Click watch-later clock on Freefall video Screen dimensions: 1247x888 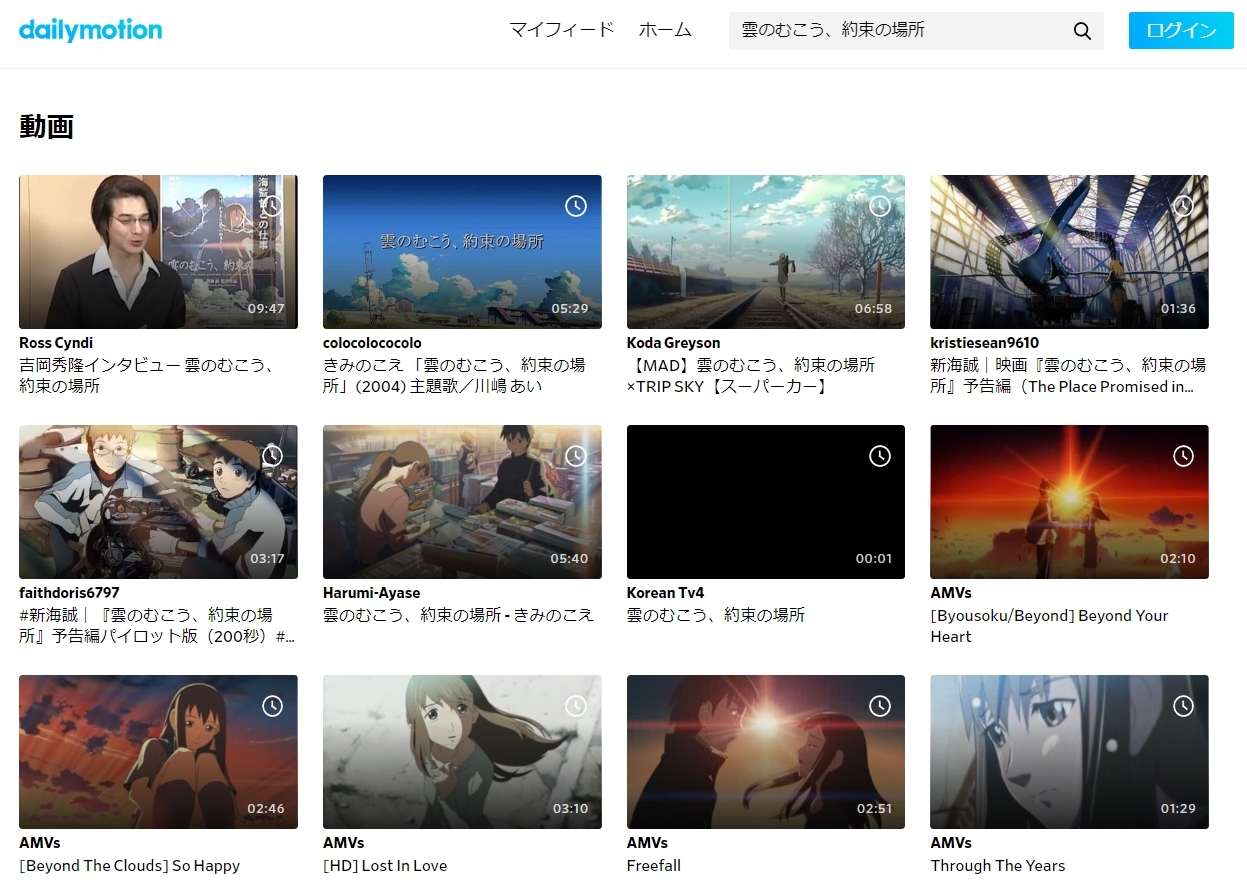click(x=880, y=706)
